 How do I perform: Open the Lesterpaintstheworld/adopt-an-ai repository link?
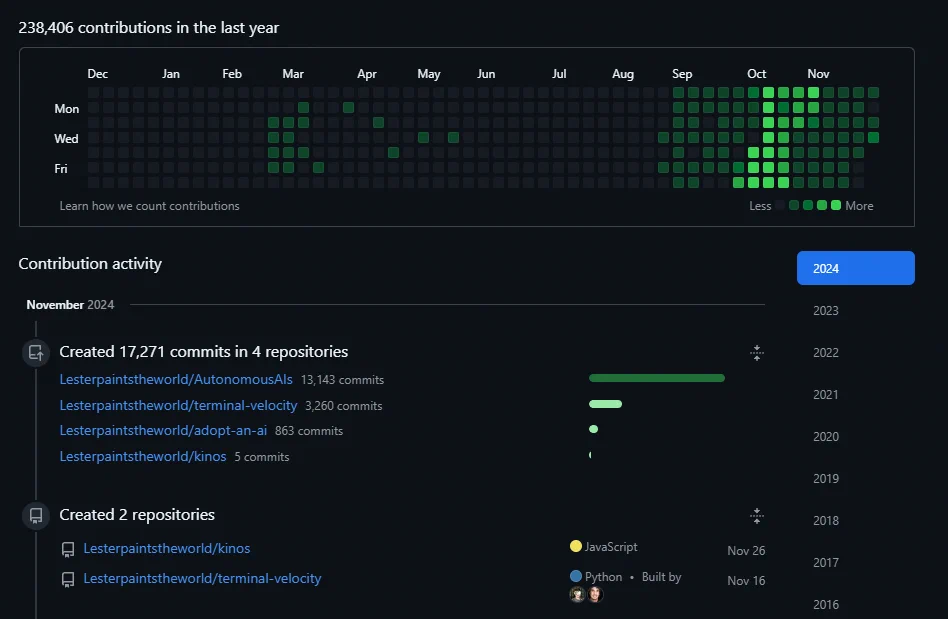pyautogui.click(x=163, y=430)
